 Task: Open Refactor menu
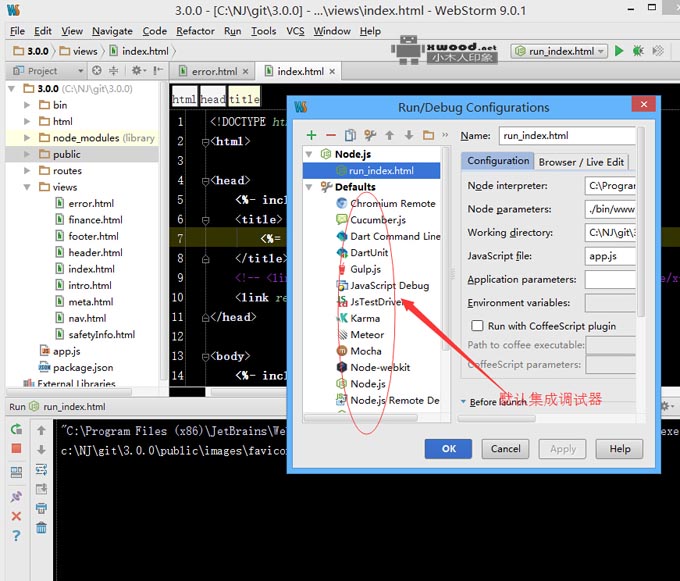[195, 31]
